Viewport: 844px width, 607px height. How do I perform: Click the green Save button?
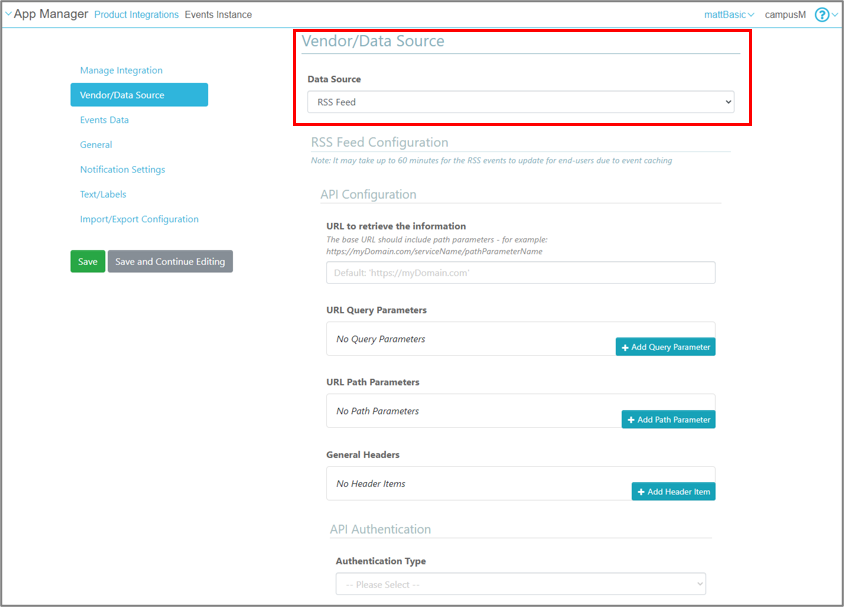tap(88, 261)
